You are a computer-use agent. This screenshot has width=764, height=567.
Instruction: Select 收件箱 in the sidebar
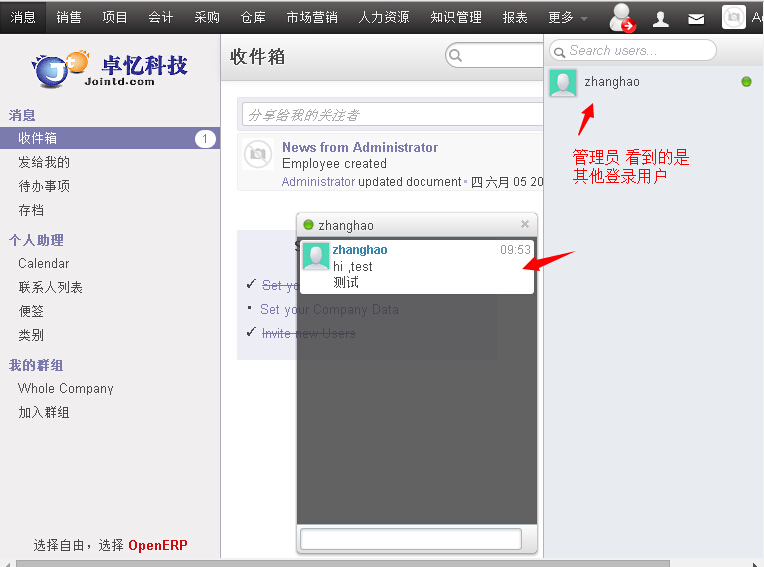(x=38, y=138)
